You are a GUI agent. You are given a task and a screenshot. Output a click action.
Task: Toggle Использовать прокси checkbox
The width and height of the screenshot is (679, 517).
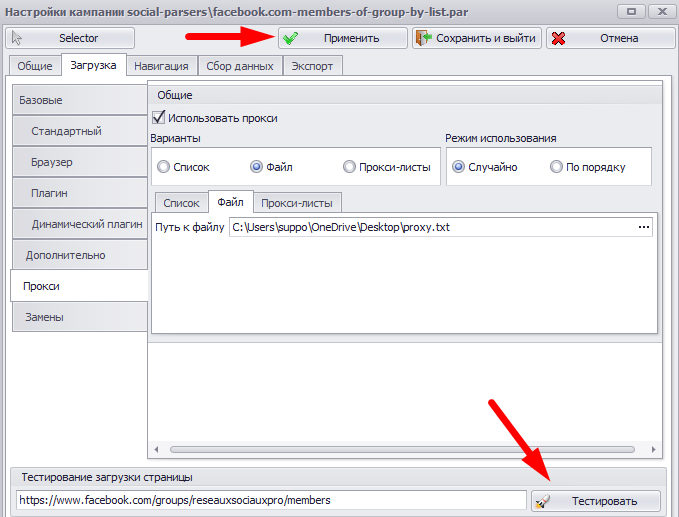pos(159,118)
